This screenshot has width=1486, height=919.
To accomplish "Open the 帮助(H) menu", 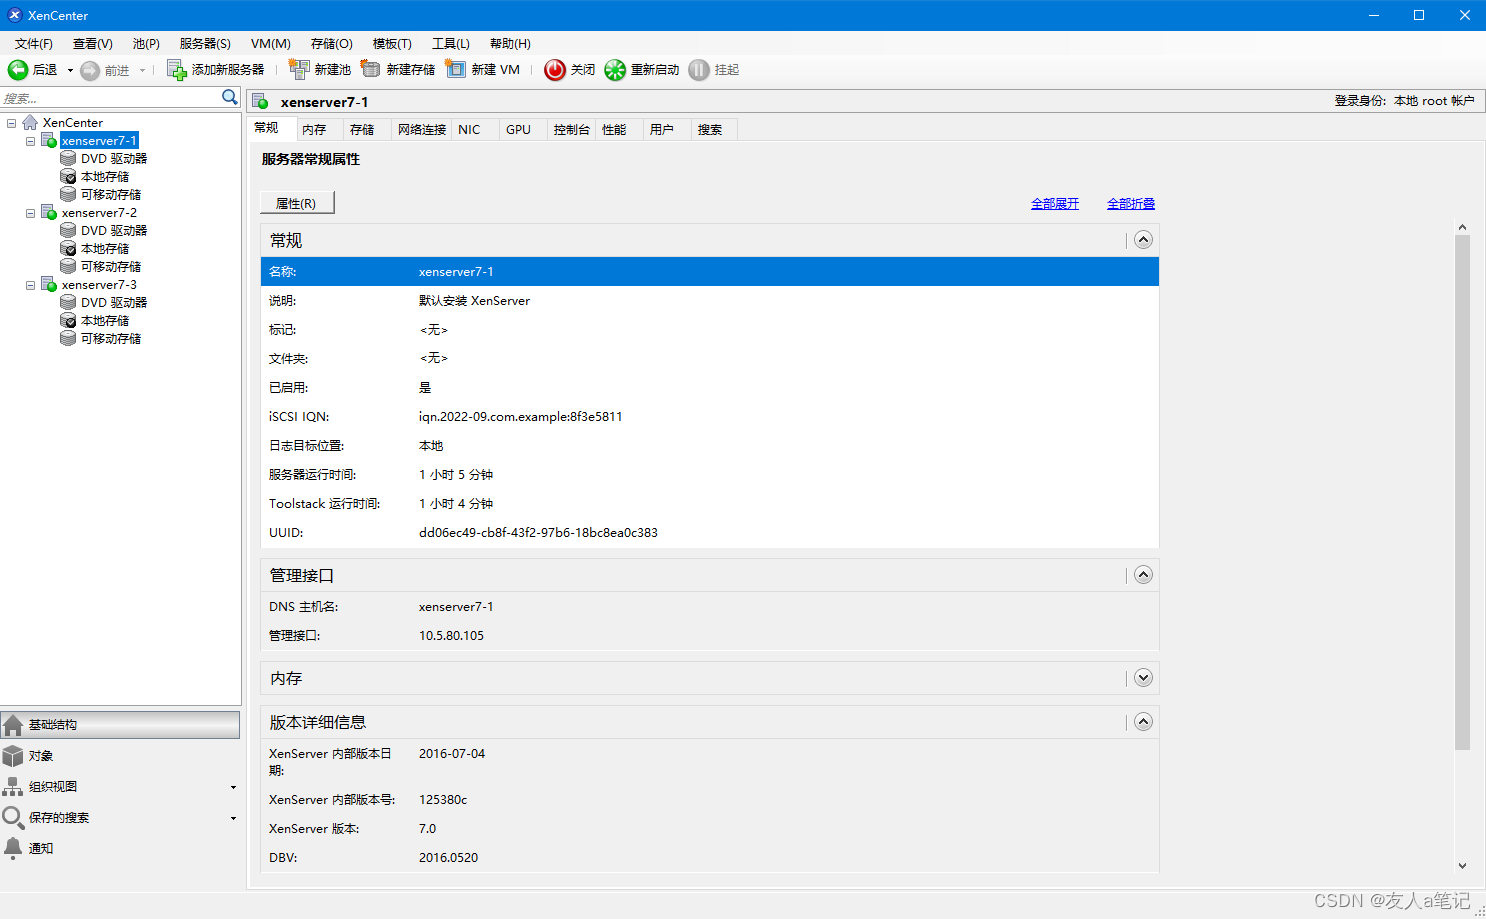I will click(x=510, y=43).
